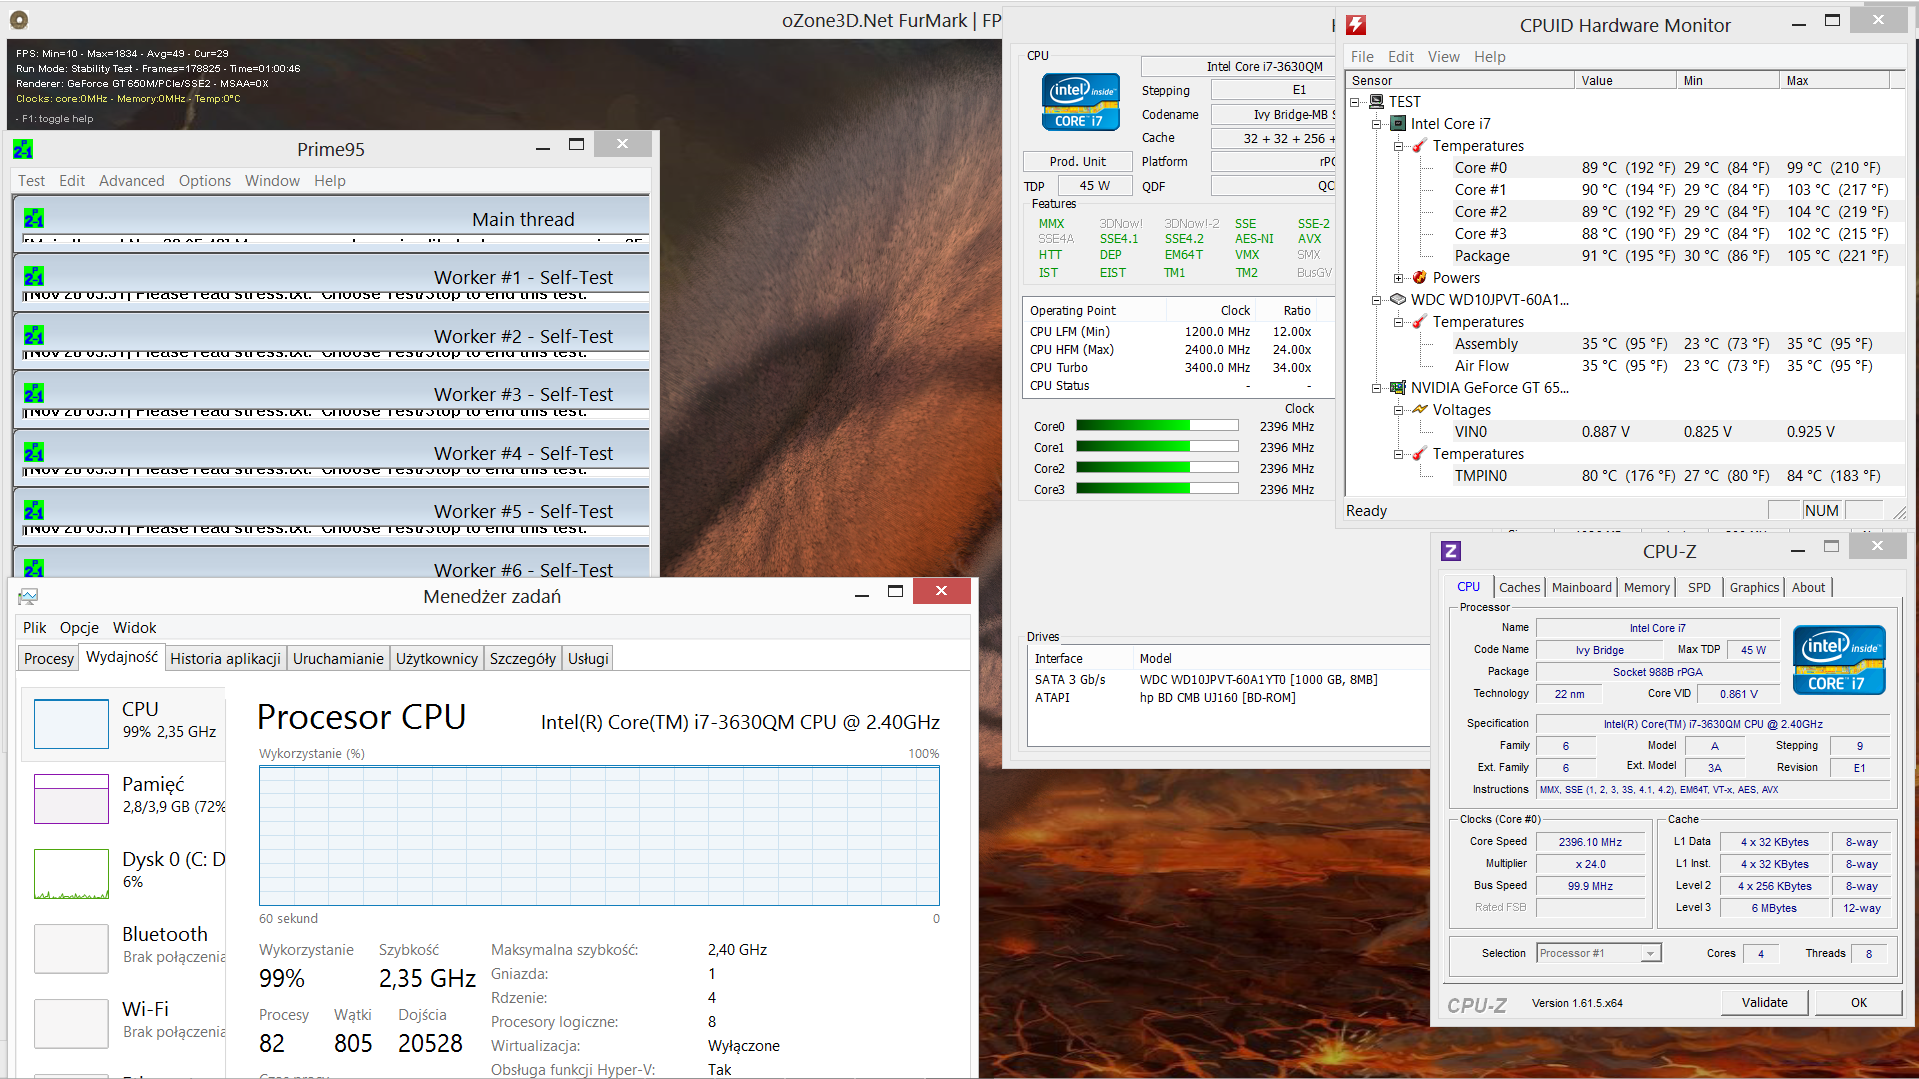Image resolution: width=1919 pixels, height=1079 pixels.
Task: Open the Graphics tab in CPU-Z
Action: pos(1754,587)
